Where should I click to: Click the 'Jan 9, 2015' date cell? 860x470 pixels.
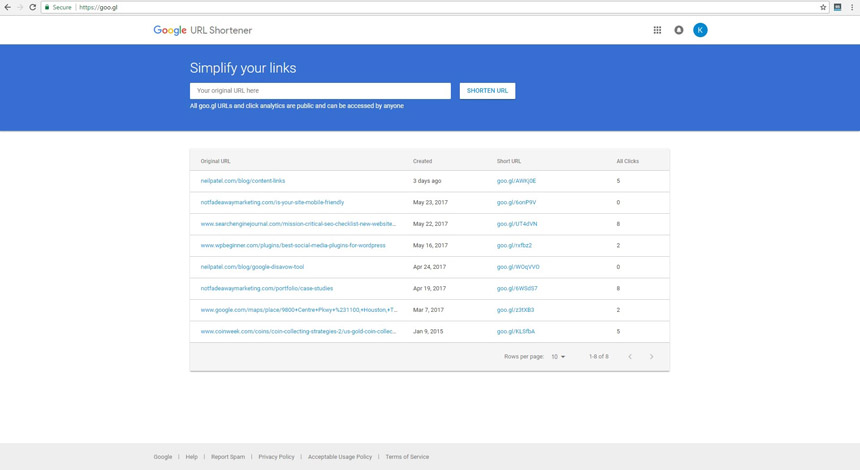428,331
